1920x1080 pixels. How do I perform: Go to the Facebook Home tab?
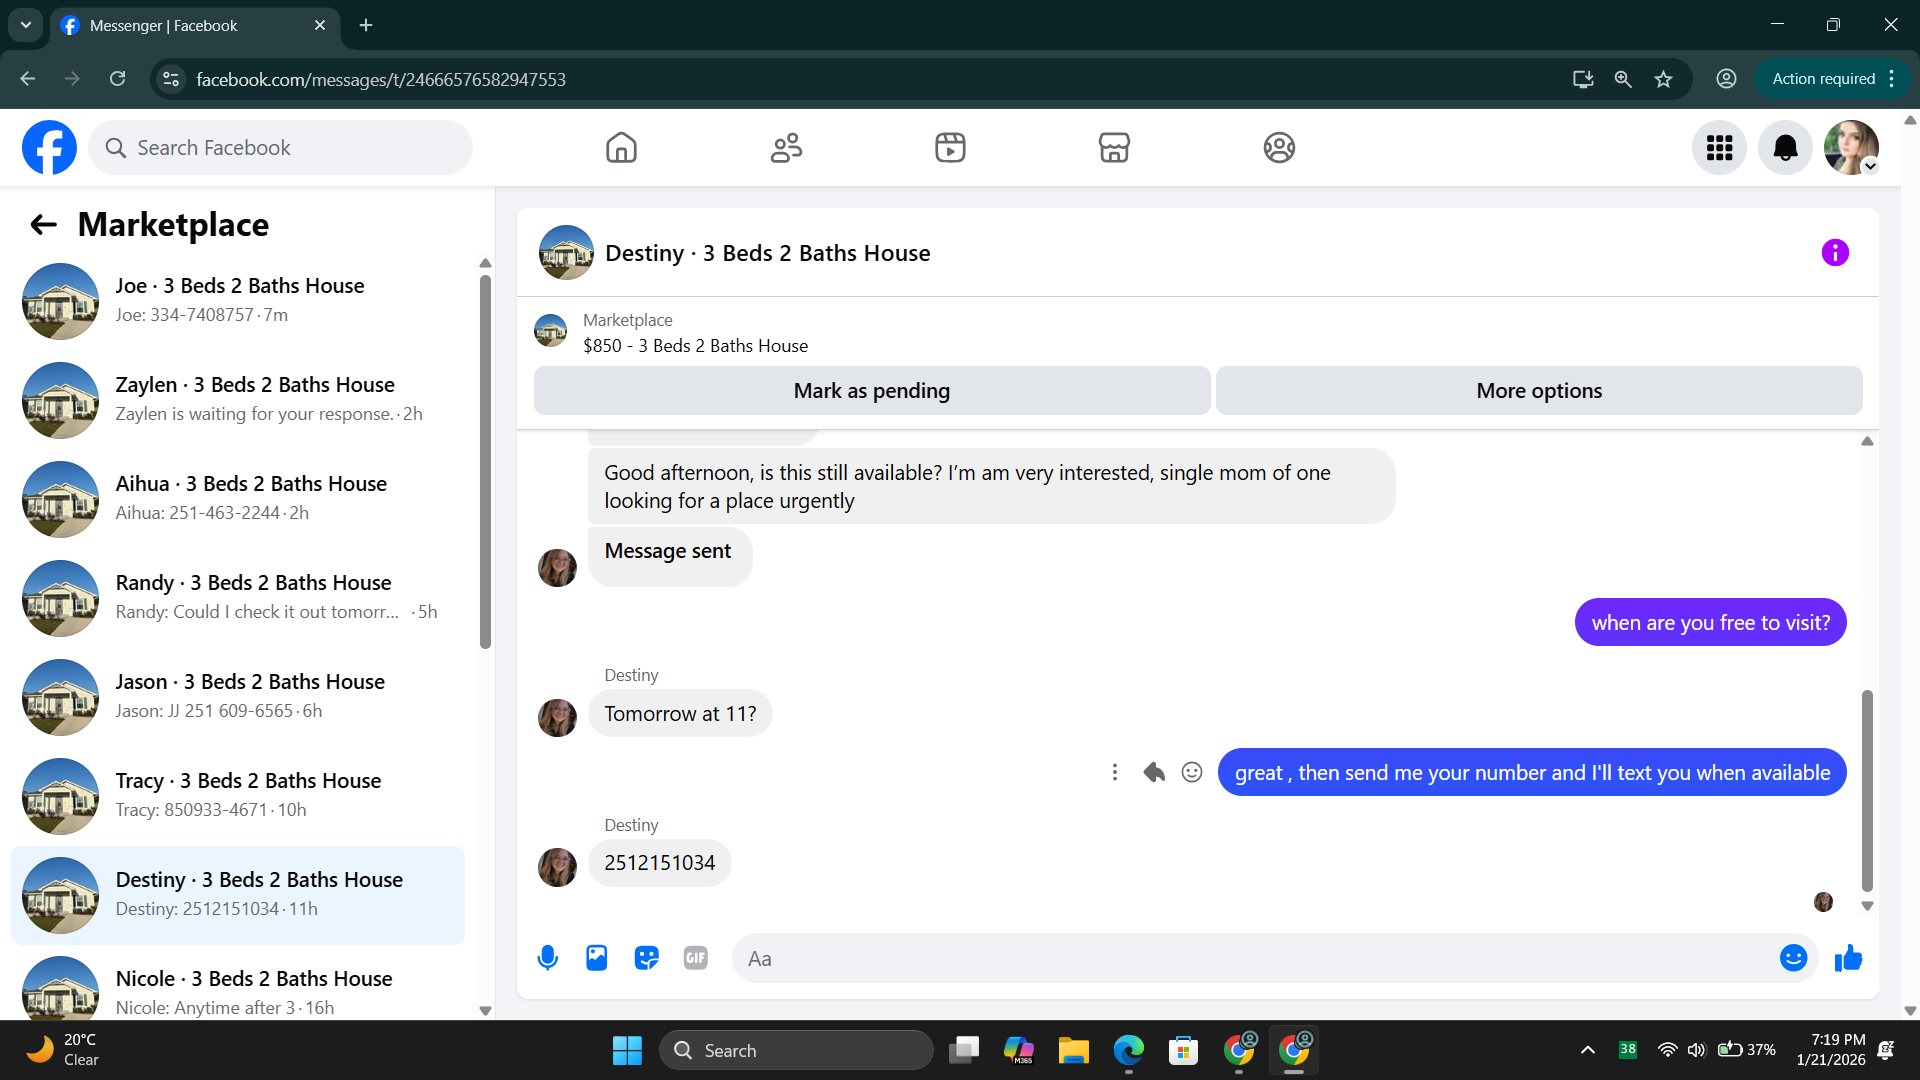pyautogui.click(x=621, y=148)
